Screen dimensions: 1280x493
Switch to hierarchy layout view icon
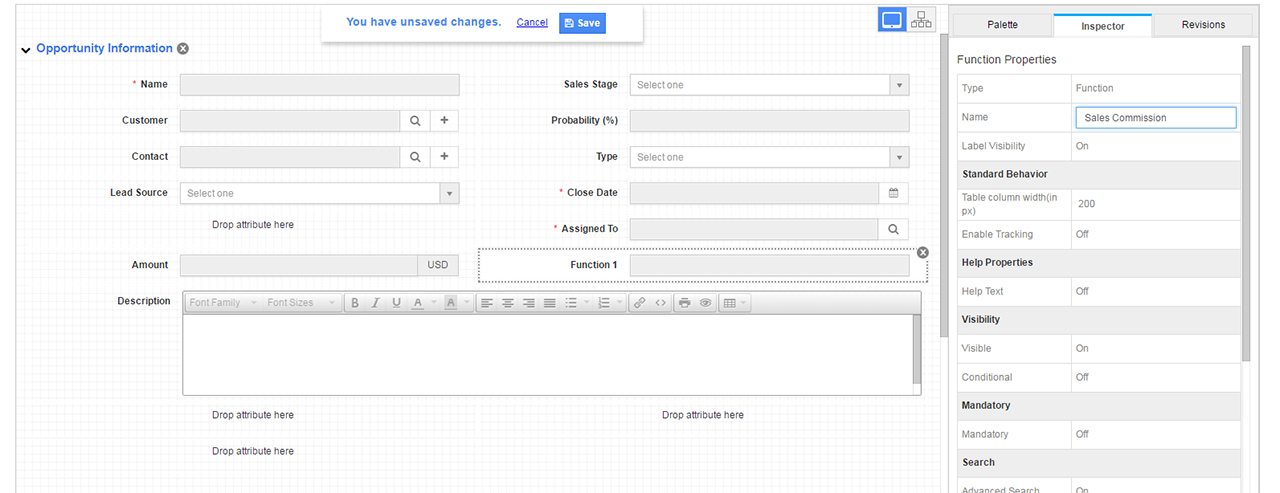pos(921,20)
